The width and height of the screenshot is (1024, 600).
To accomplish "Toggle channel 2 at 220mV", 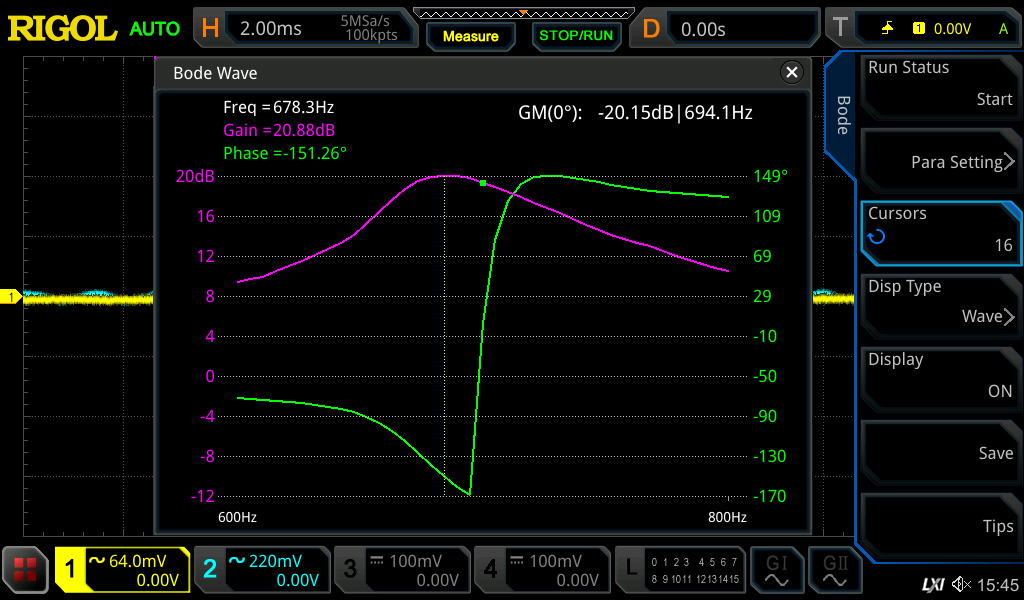I will point(262,570).
